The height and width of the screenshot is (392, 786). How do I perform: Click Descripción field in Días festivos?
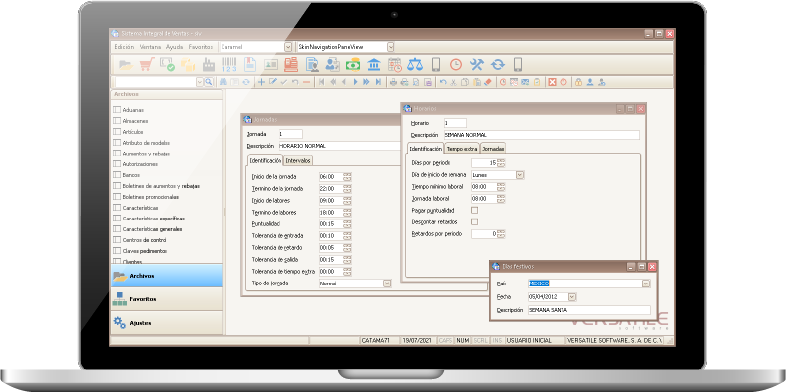click(589, 310)
